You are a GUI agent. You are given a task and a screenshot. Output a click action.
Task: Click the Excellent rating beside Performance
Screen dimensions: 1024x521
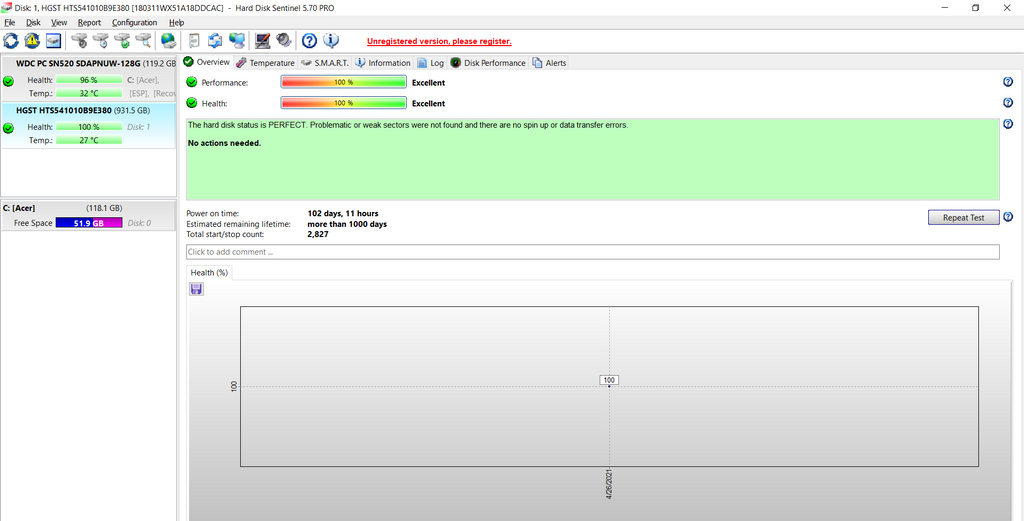coord(428,83)
